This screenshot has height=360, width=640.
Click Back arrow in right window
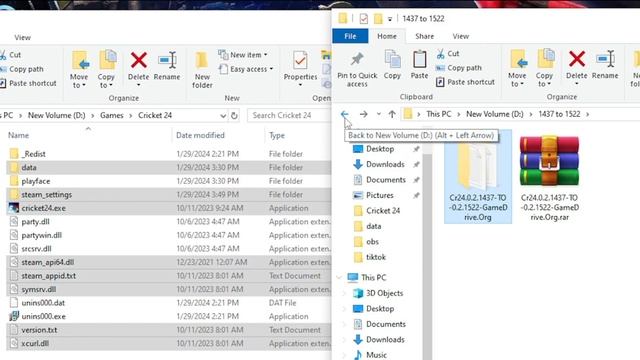[x=345, y=114]
